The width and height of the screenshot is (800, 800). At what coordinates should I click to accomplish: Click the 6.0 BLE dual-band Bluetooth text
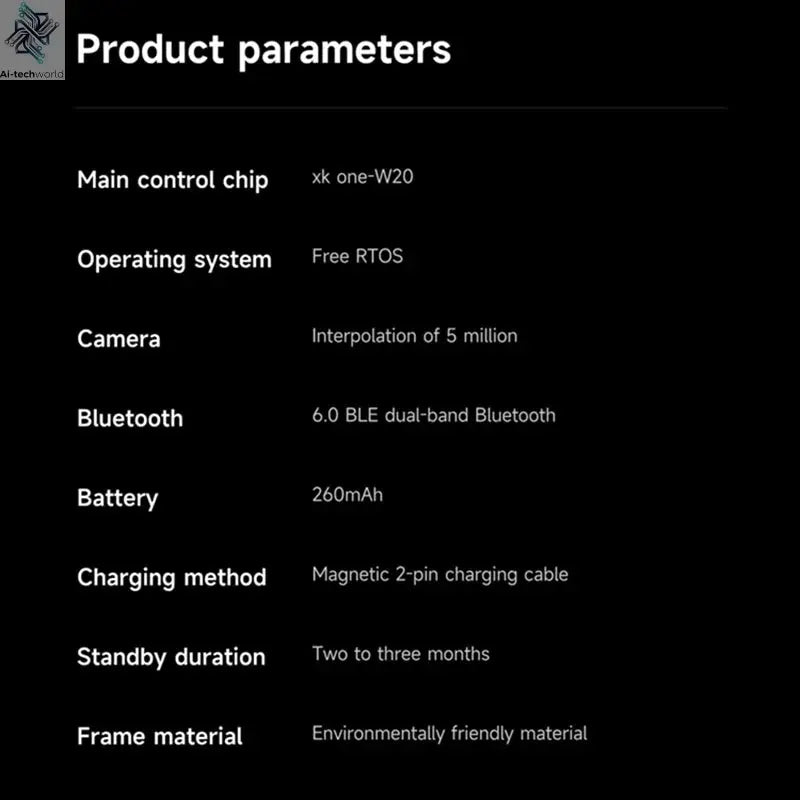click(433, 415)
